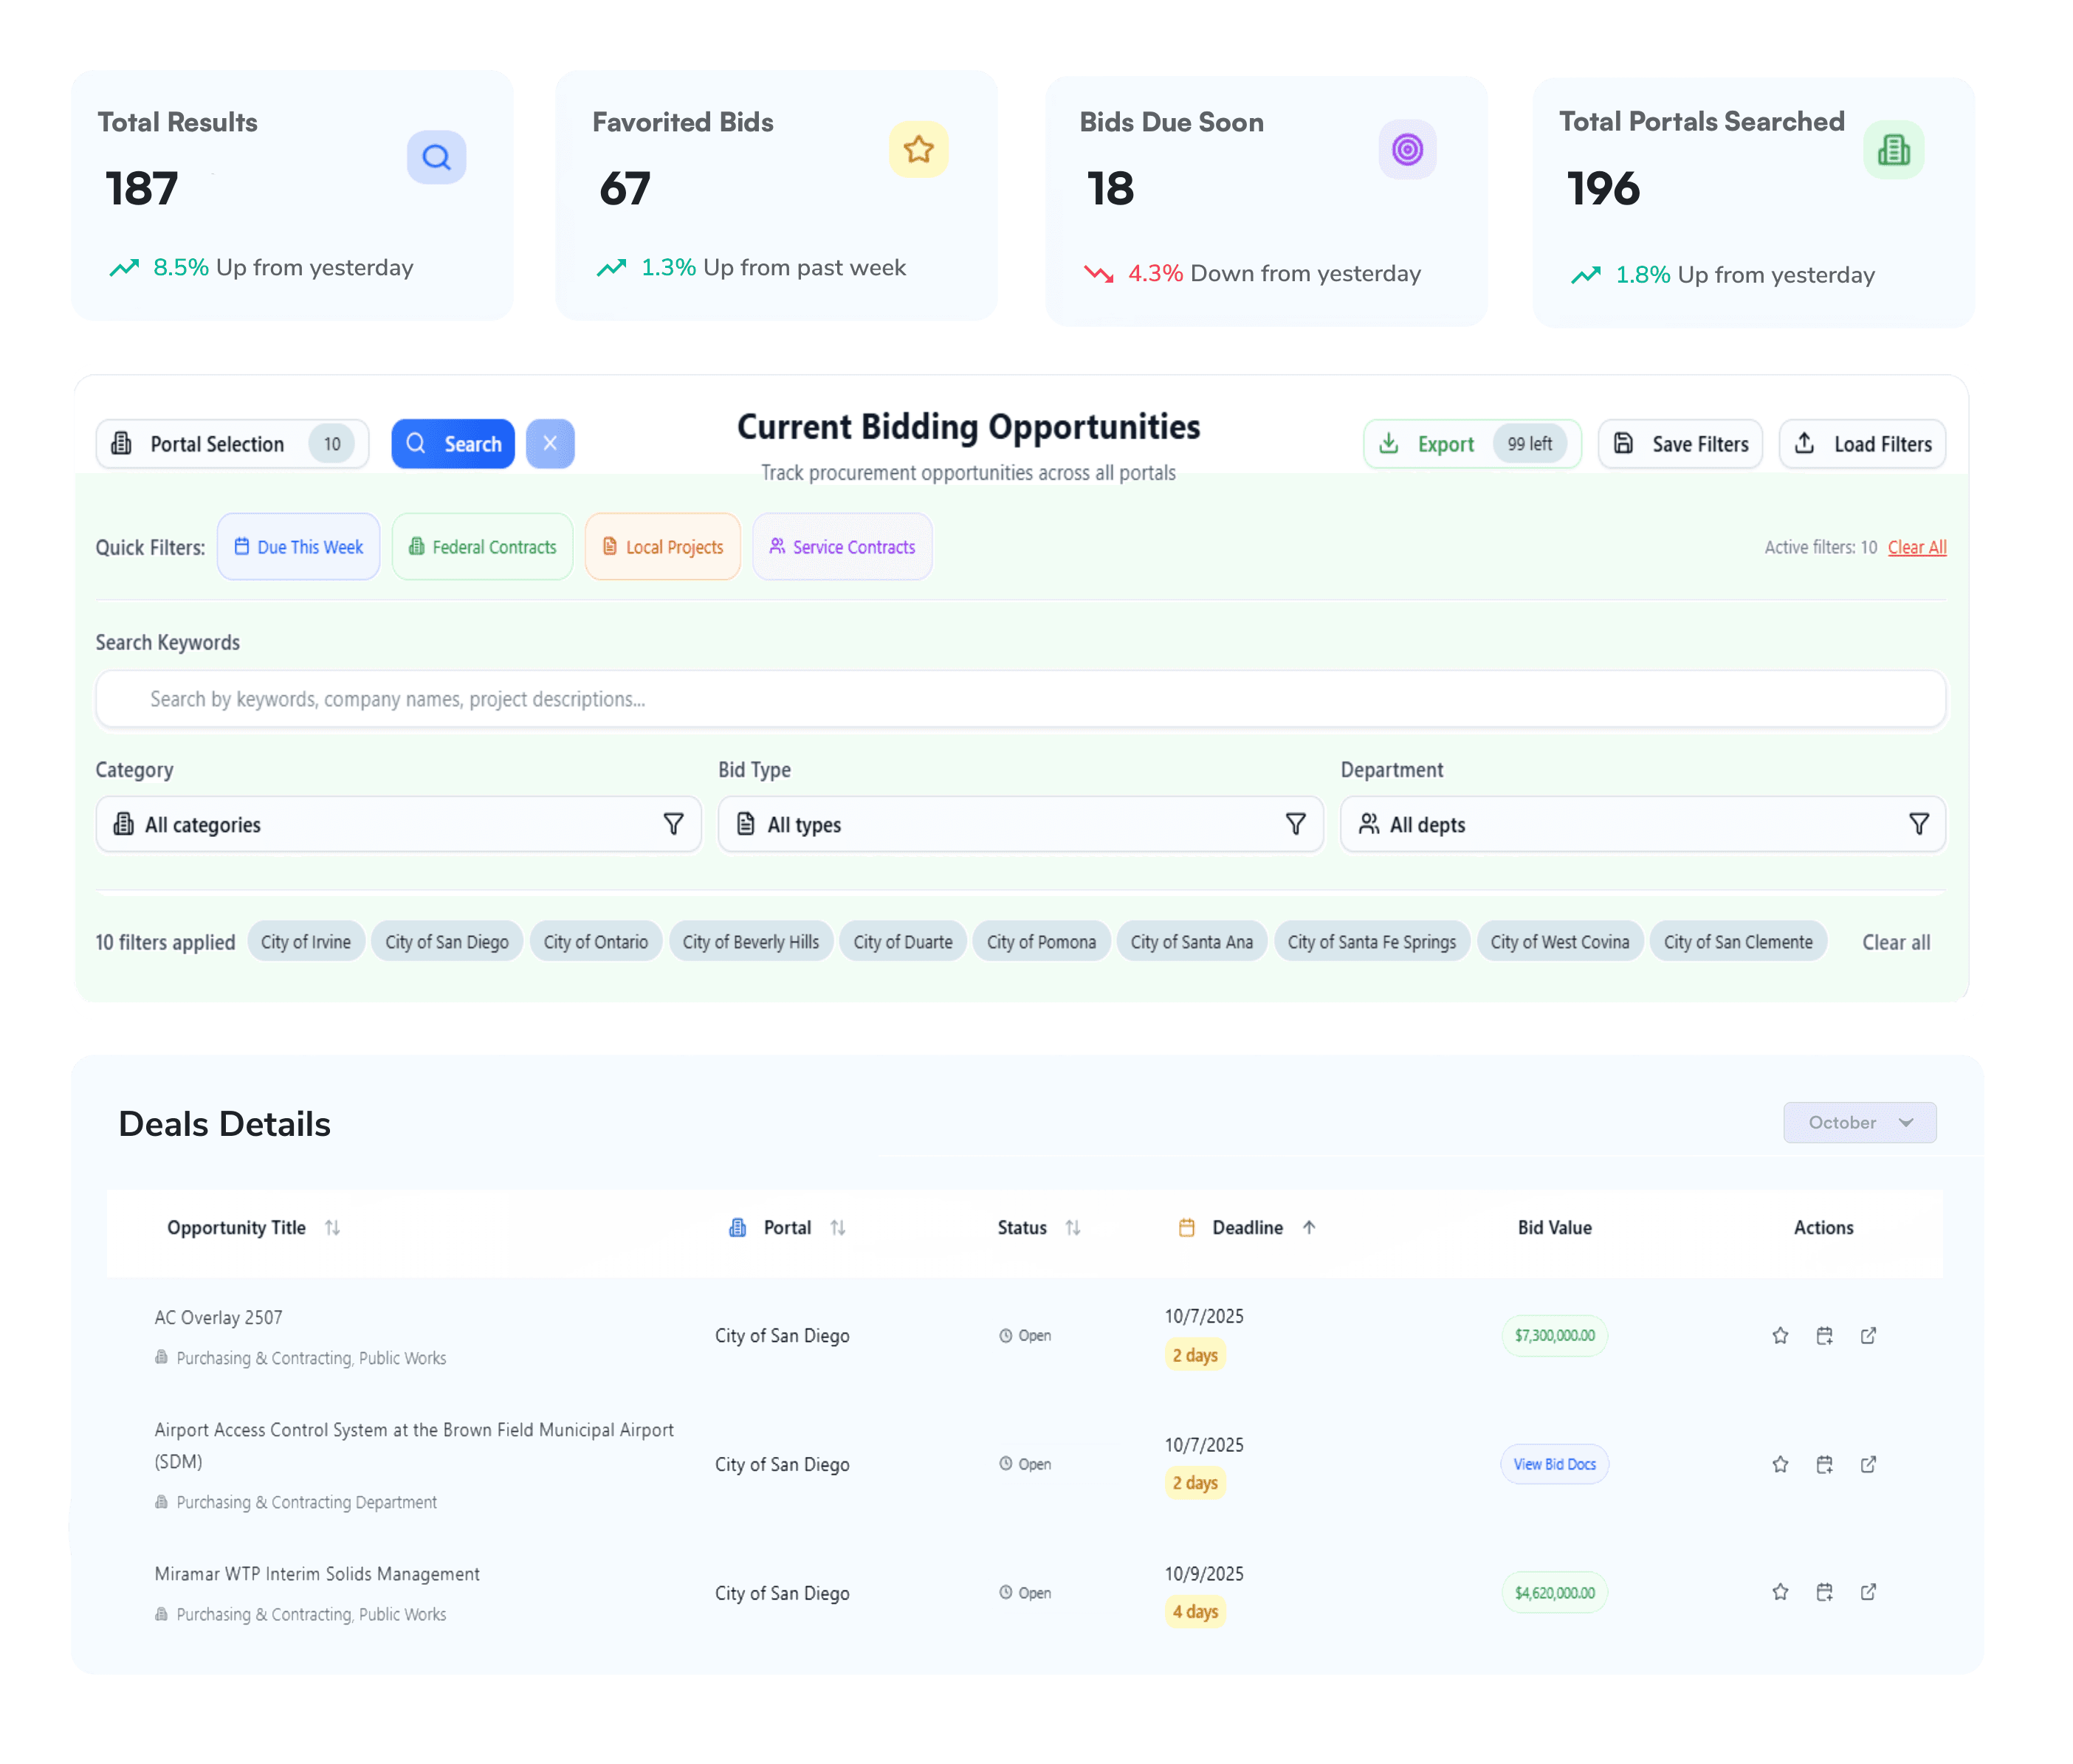Viewport: 2073px width, 1764px height.
Task: Click funnel icon in Category dropdown
Action: 673,824
